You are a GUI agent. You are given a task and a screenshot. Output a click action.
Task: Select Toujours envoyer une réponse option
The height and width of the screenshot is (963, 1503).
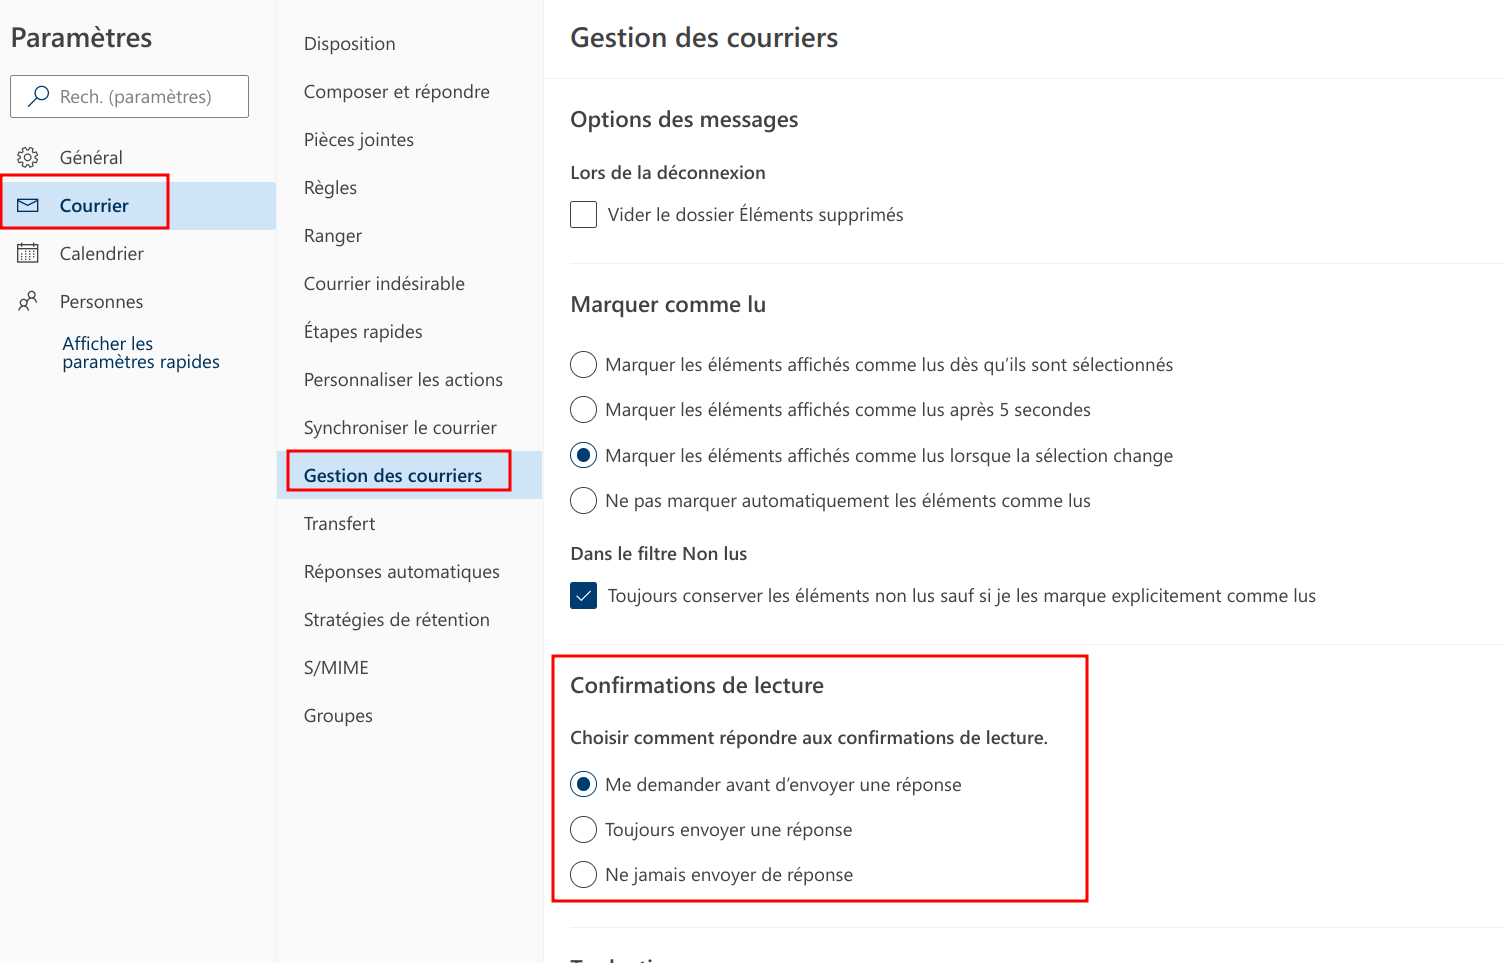point(584,830)
